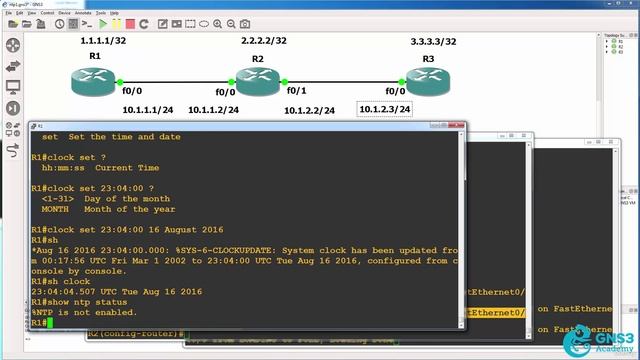
Task: Stop all devices with red square button
Action: [x=130, y=24]
